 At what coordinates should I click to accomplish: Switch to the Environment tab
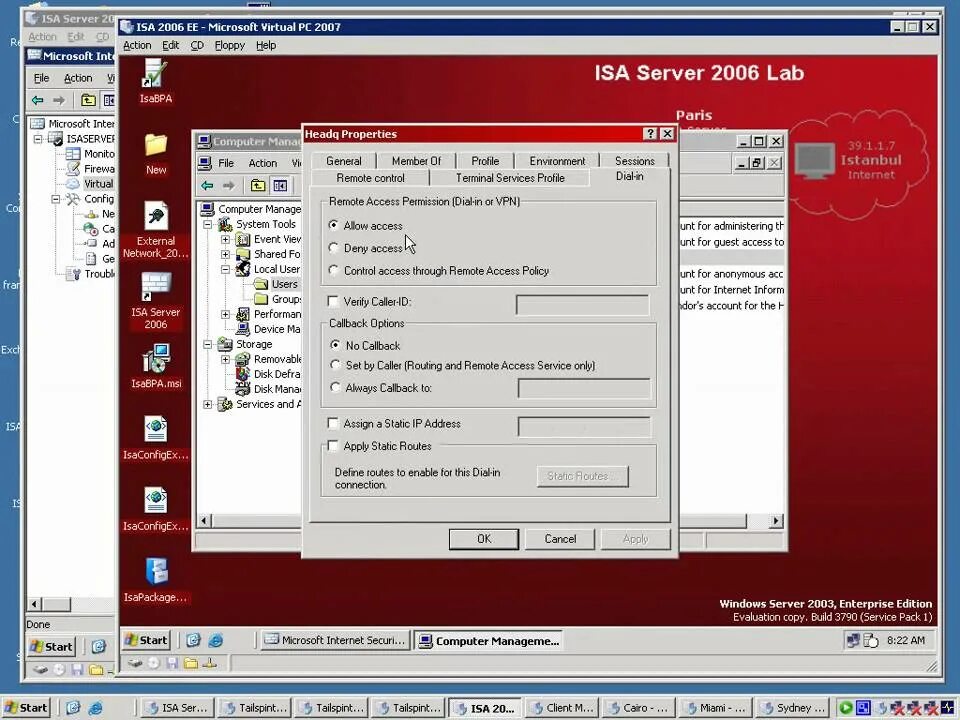pos(557,161)
